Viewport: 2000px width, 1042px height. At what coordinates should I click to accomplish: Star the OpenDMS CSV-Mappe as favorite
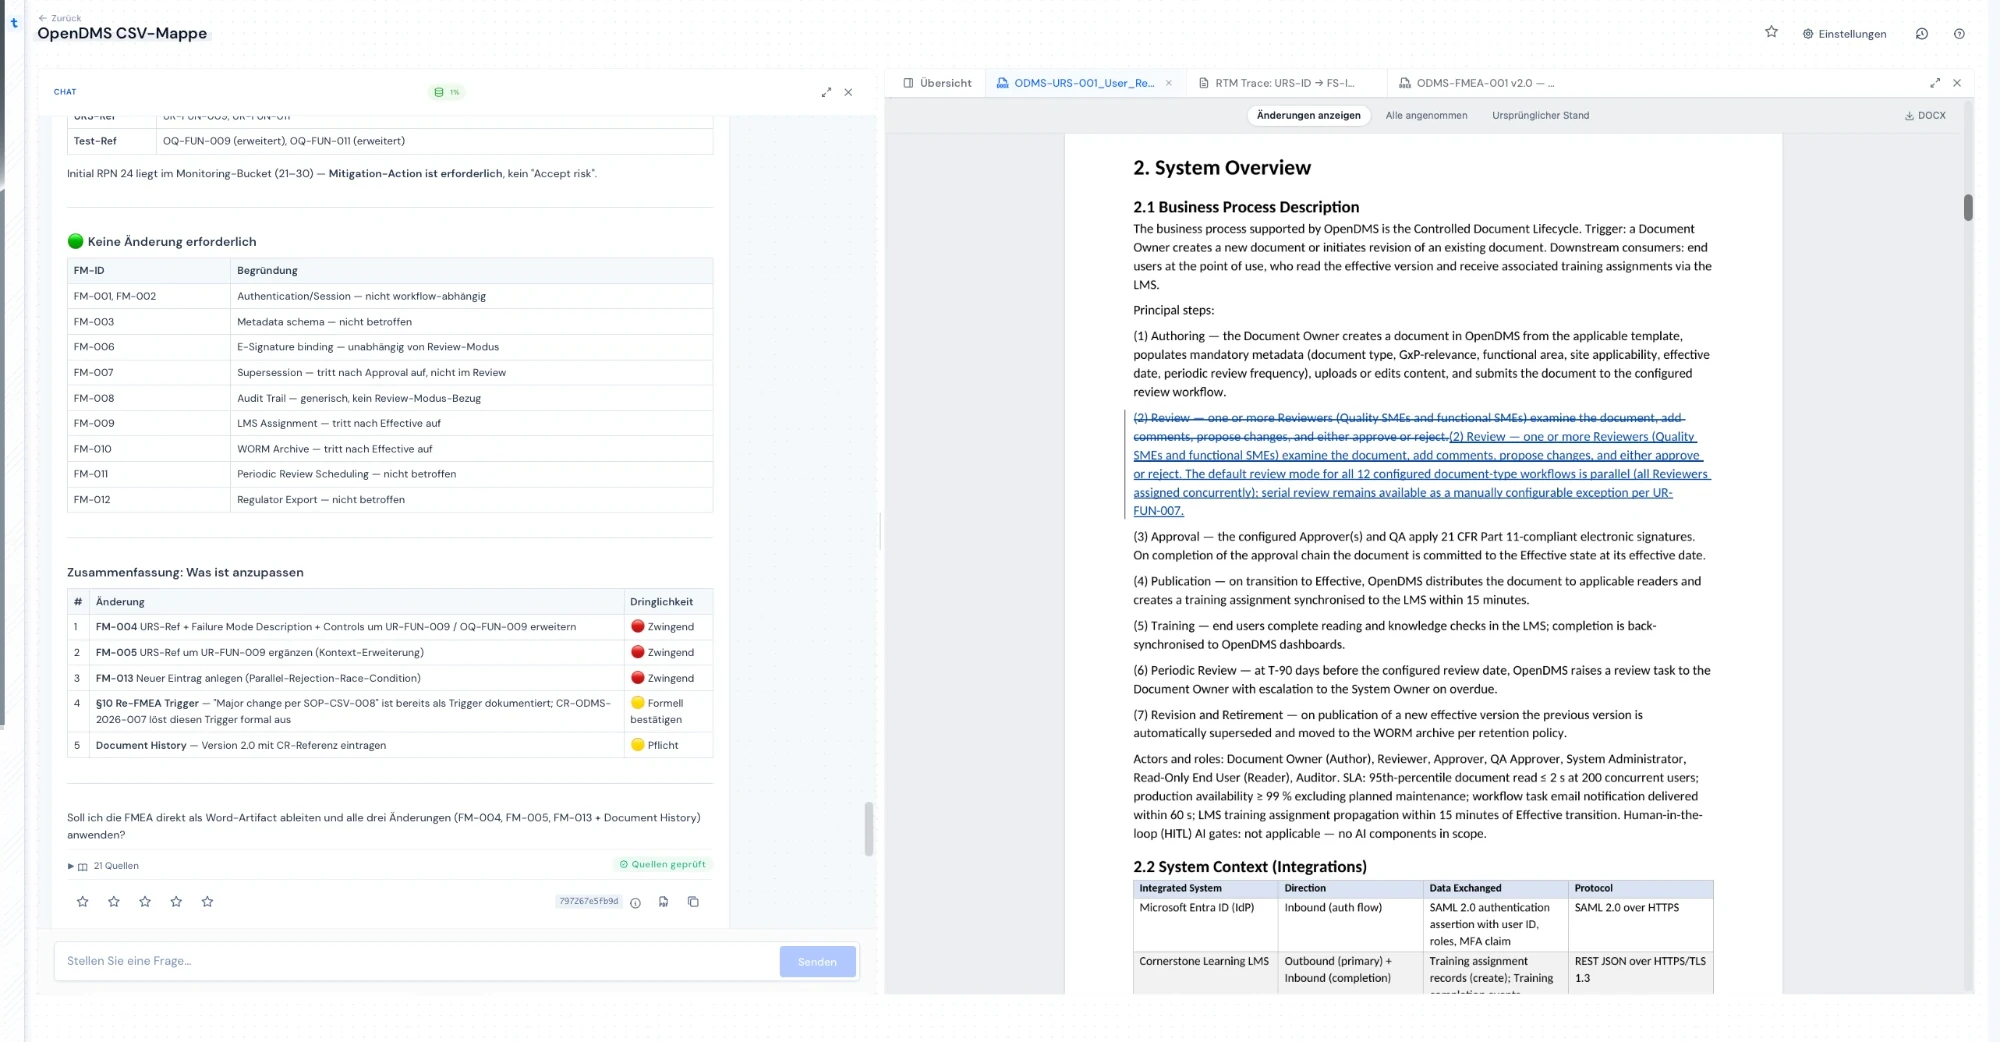tap(1771, 32)
